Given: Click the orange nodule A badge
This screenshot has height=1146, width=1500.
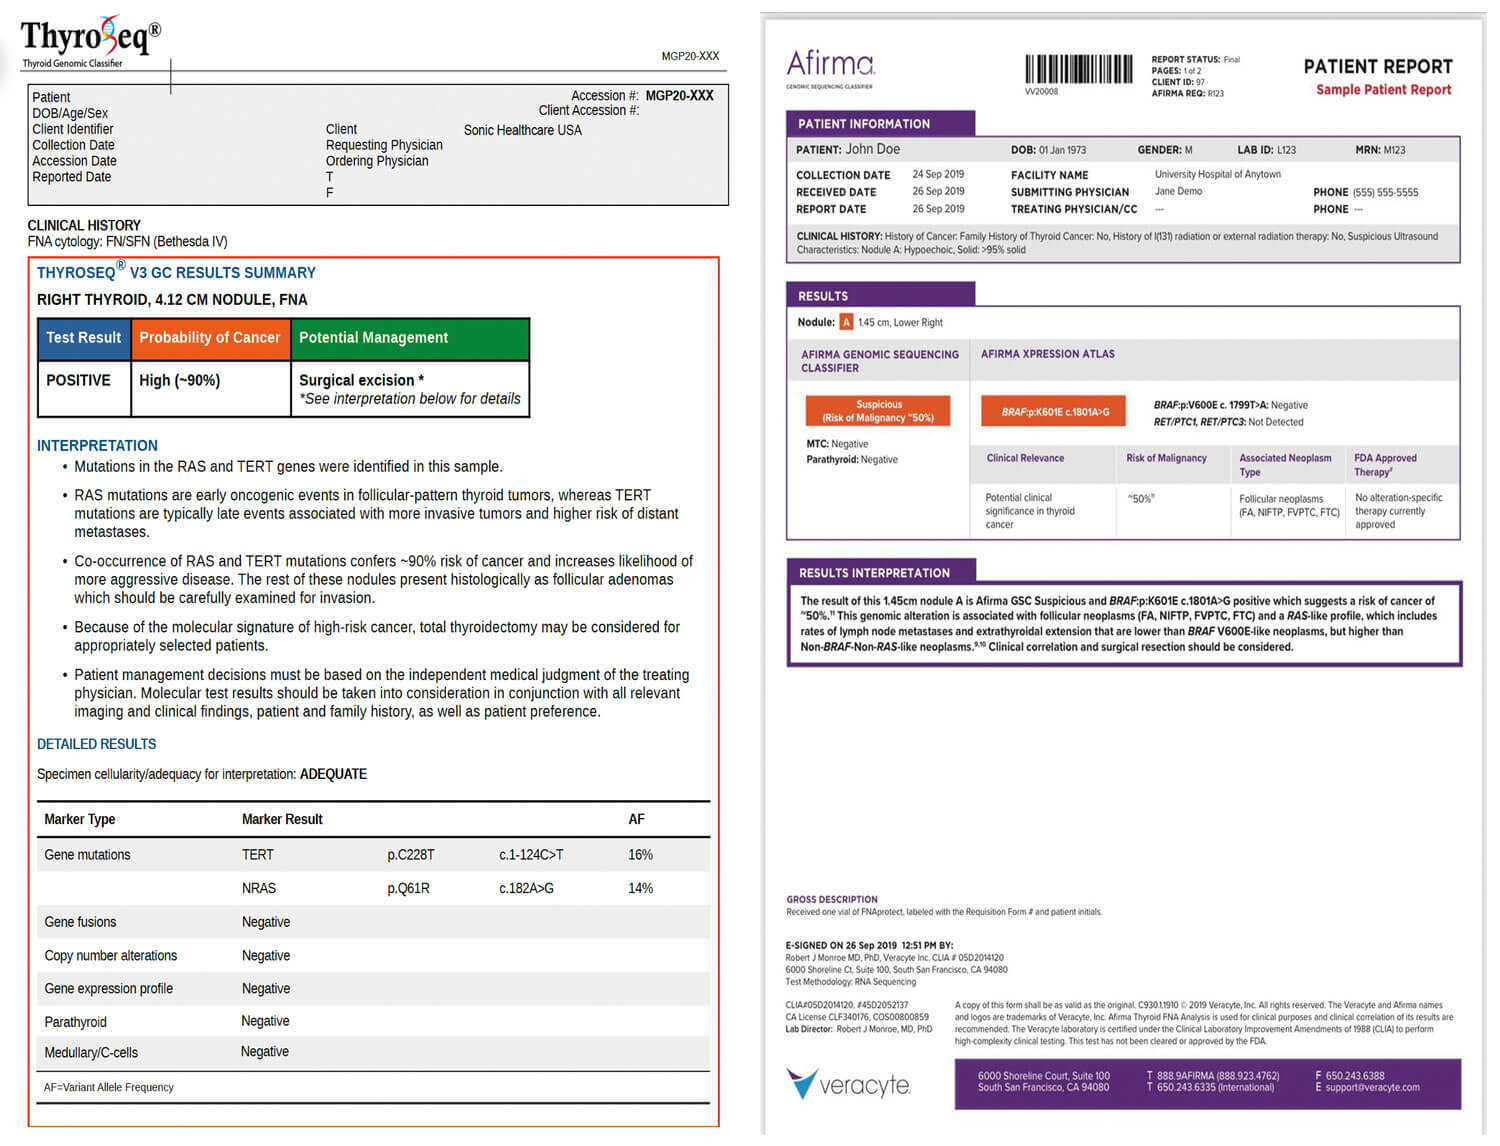Looking at the screenshot, I should coord(846,322).
